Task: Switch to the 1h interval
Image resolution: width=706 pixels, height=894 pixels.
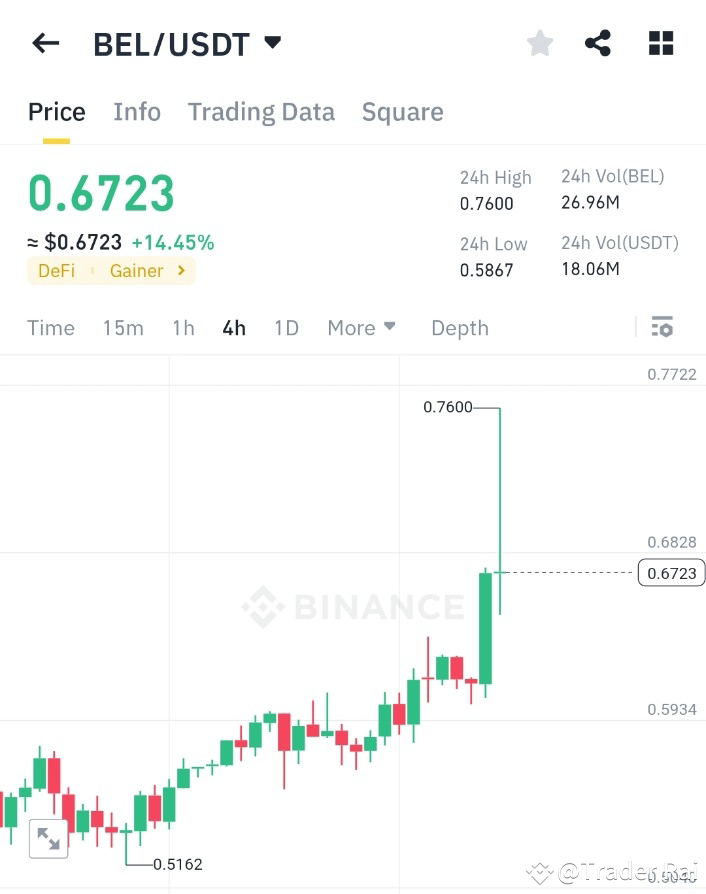Action: pyautogui.click(x=183, y=327)
